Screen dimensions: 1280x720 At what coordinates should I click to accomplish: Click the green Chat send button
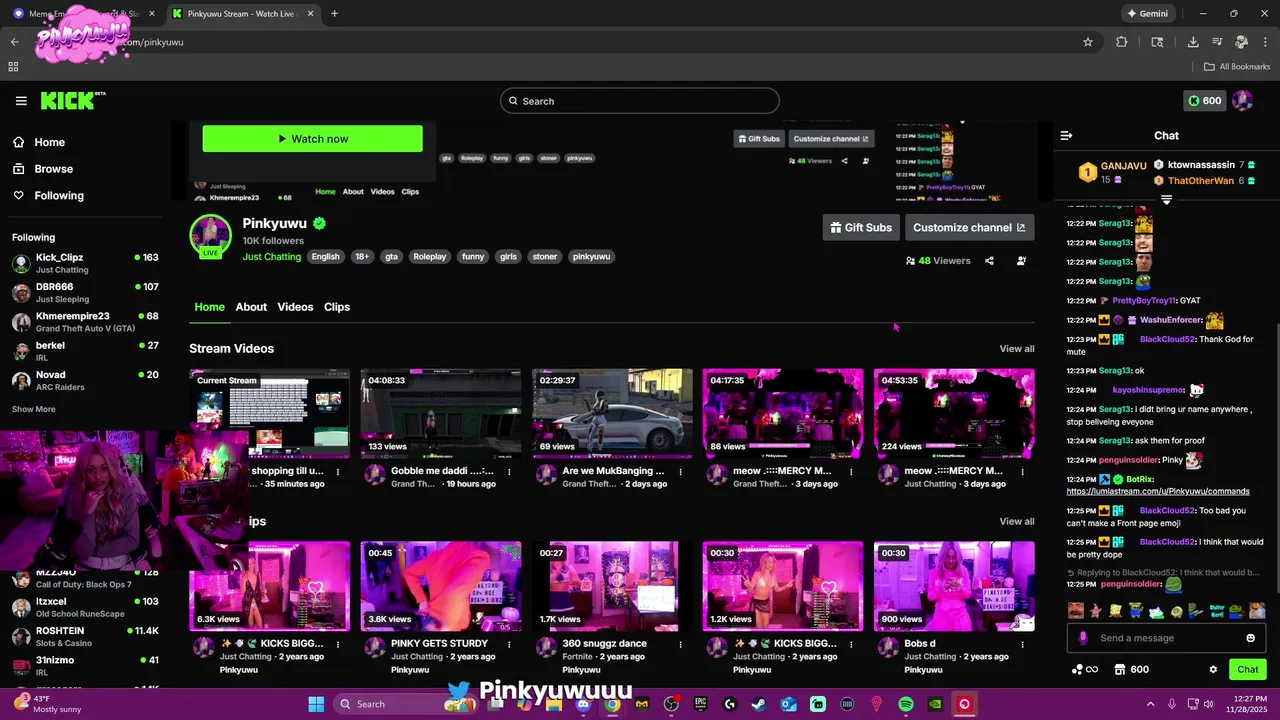1248,670
